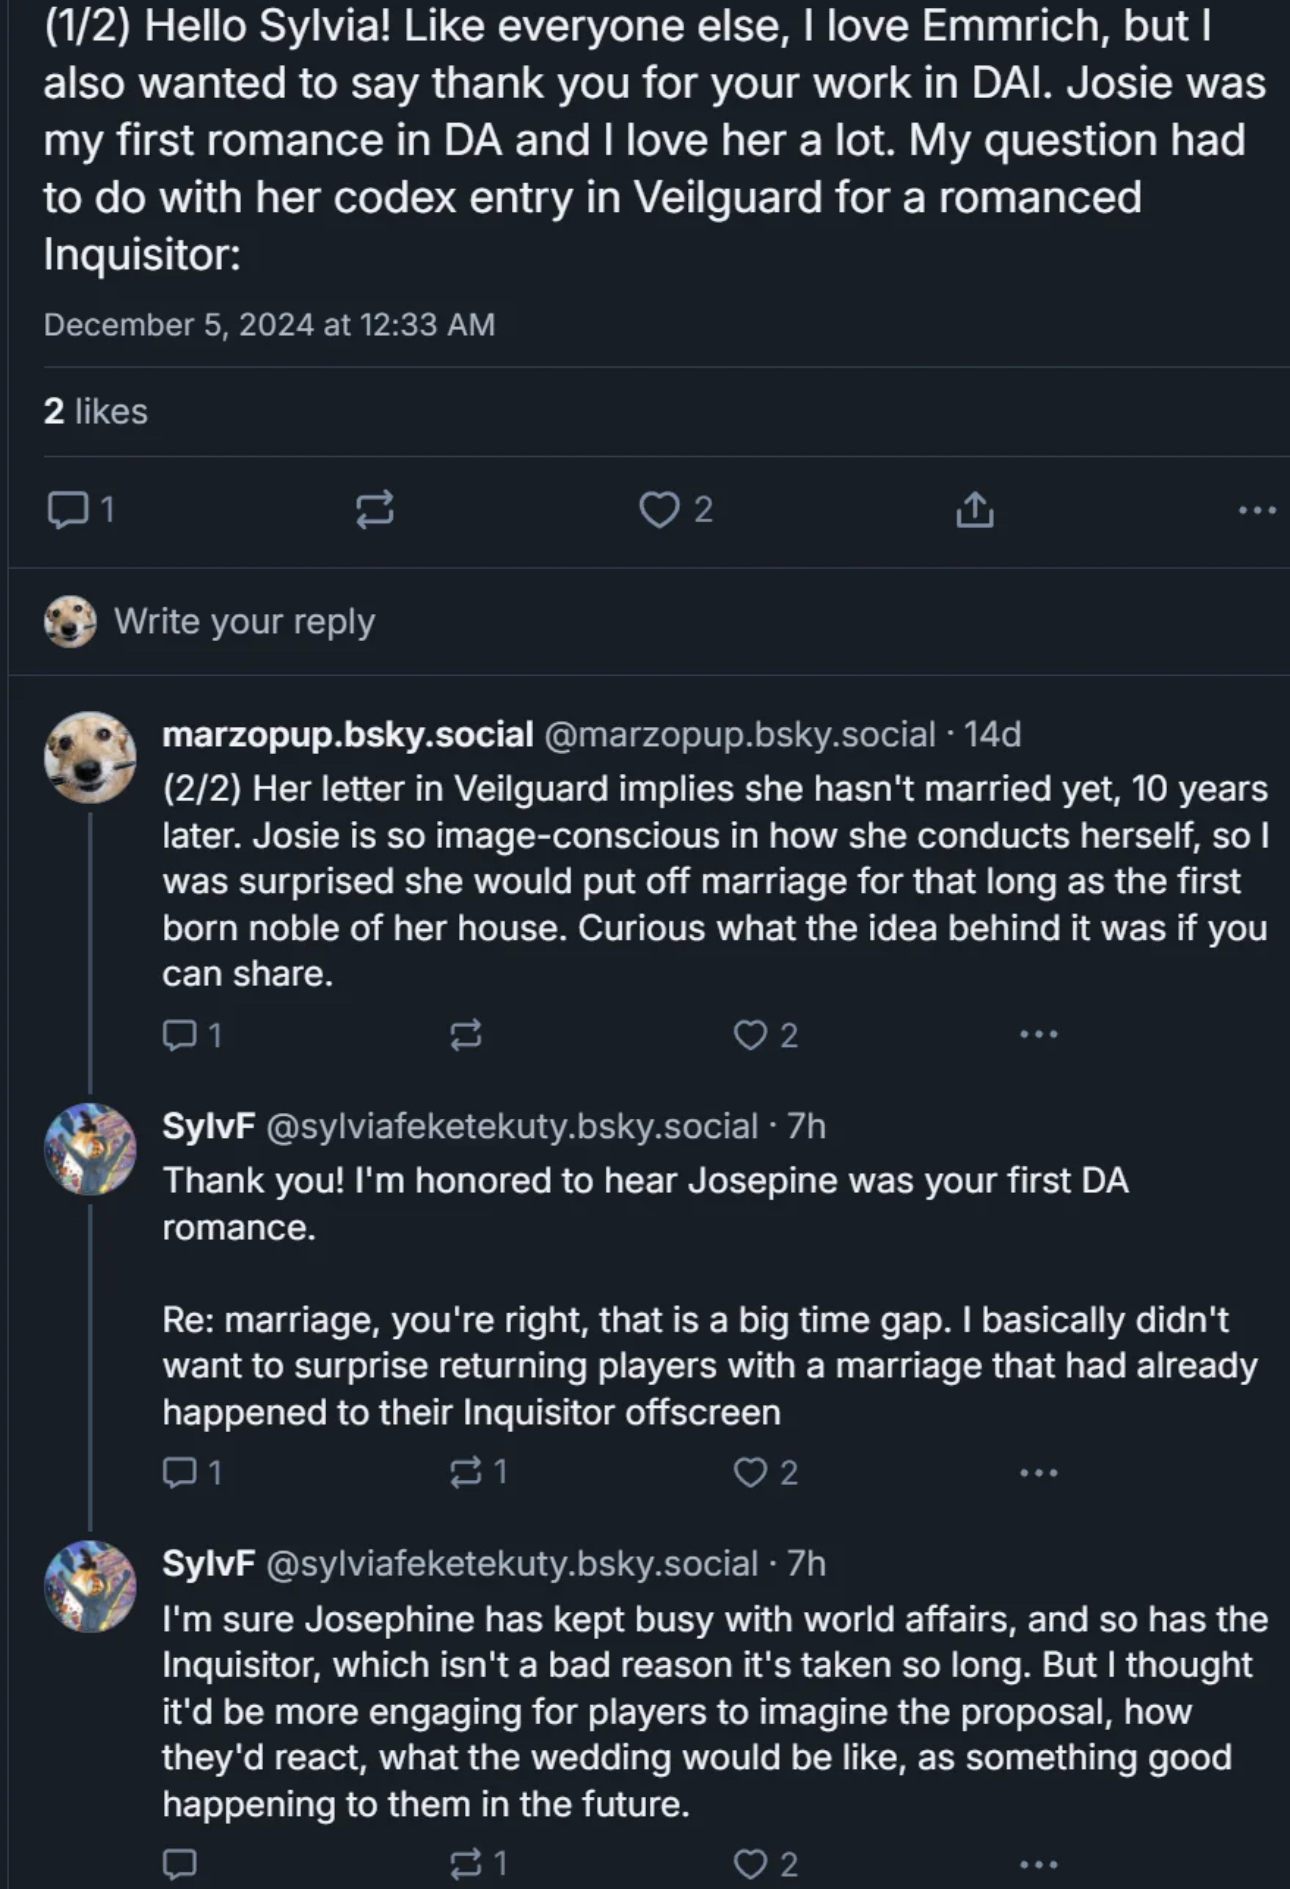Image resolution: width=1290 pixels, height=1889 pixels.
Task: Open the 2 likes list
Action: [95, 411]
